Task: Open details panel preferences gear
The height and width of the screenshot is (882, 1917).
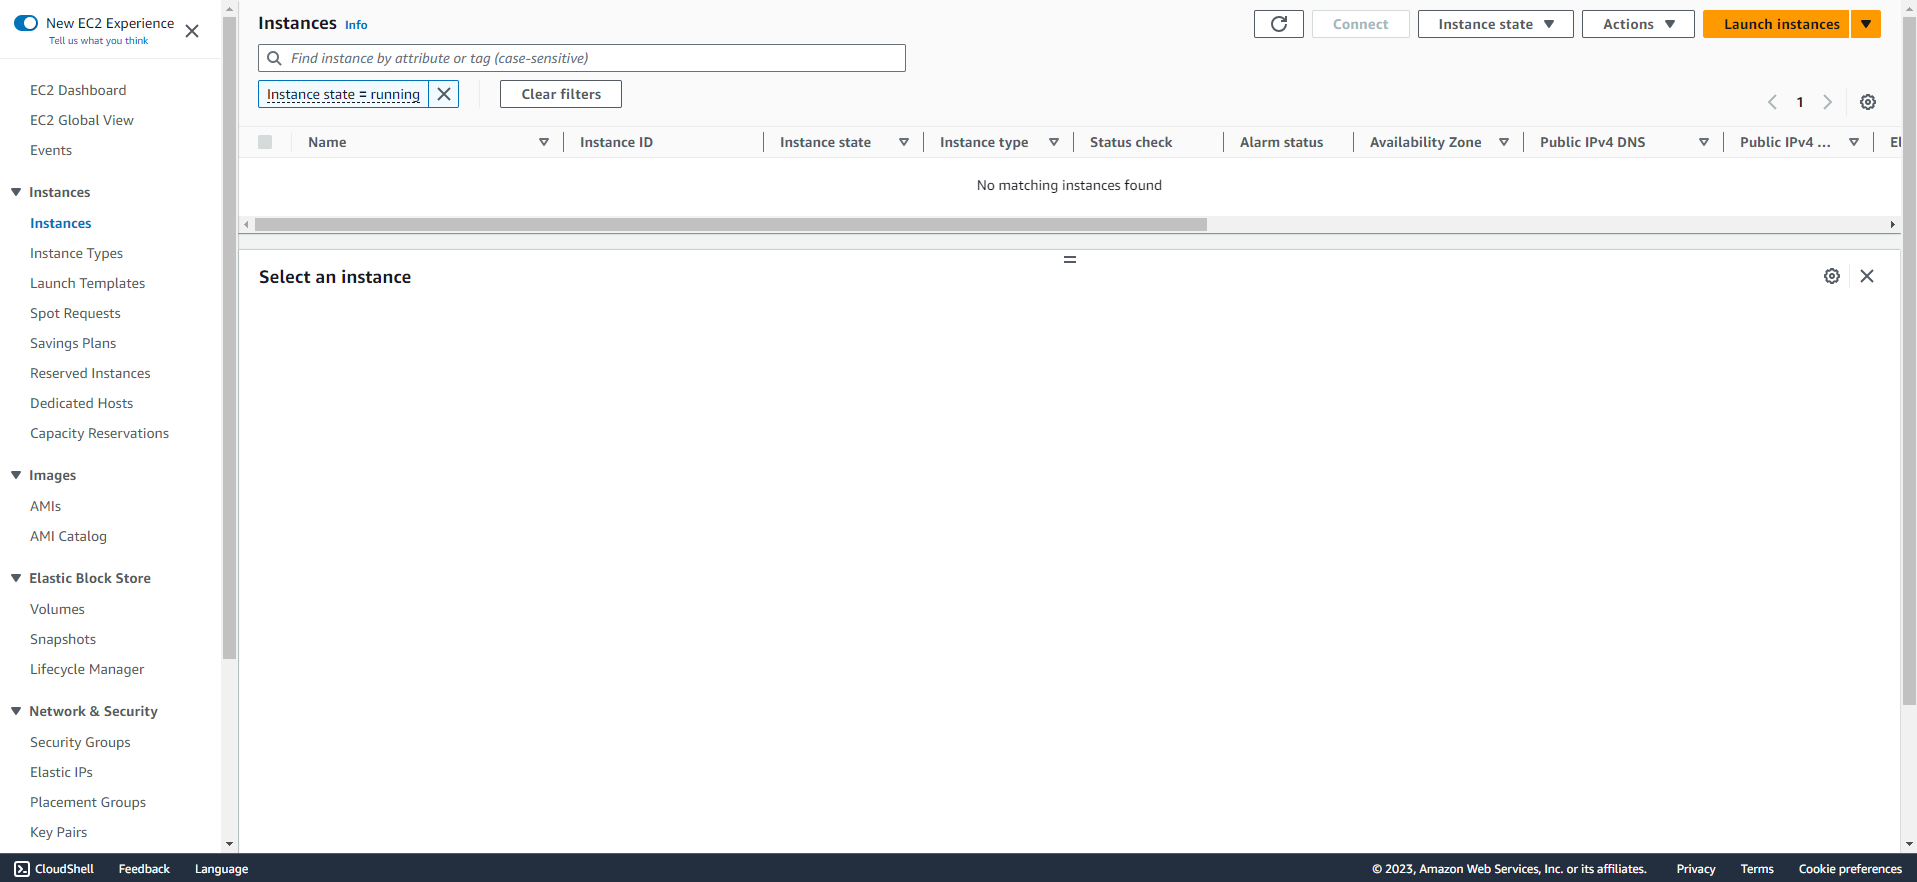Action: click(1831, 276)
